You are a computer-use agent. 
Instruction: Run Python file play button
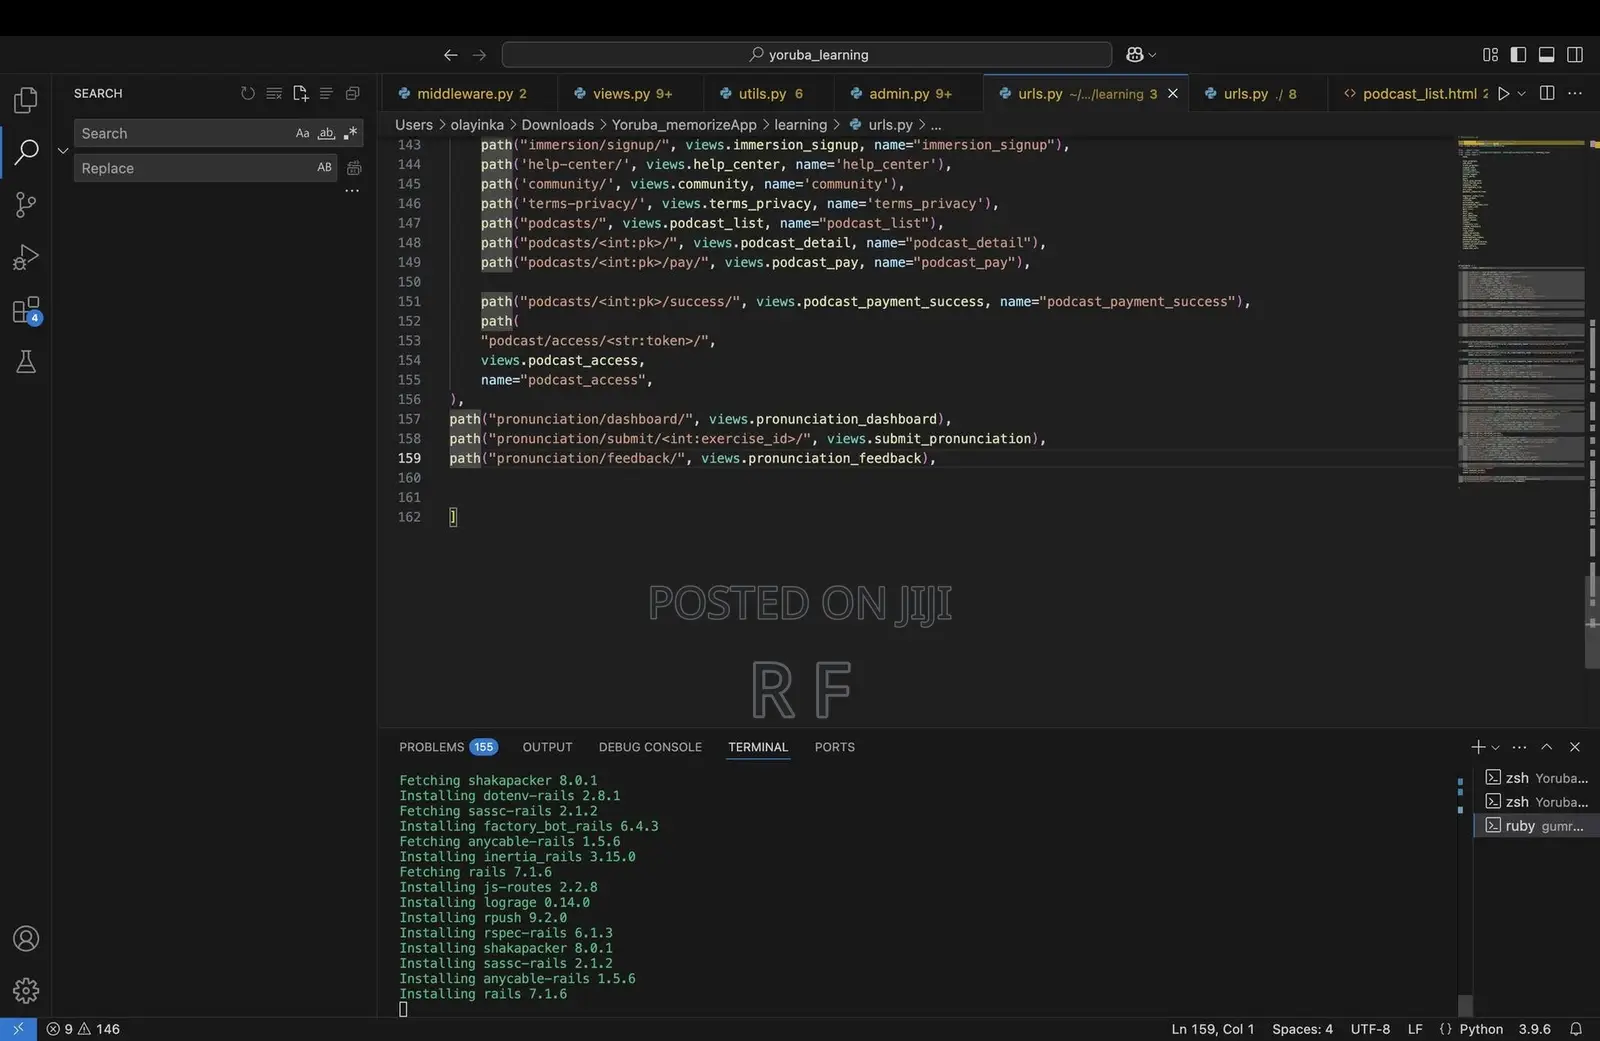(1503, 93)
